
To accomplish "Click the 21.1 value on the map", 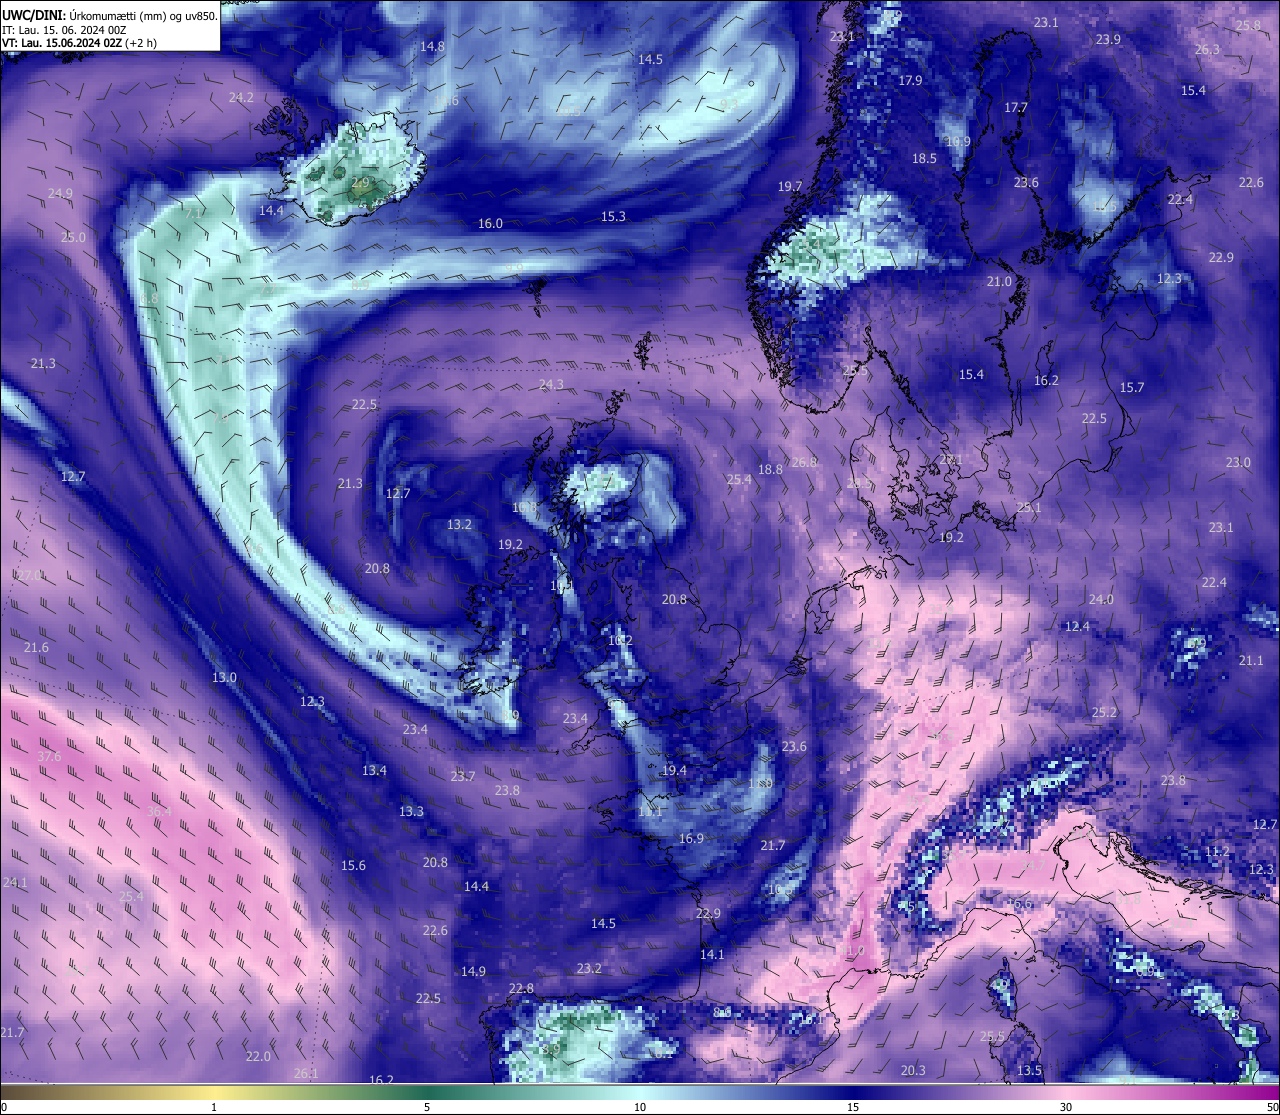I will click(x=1251, y=661).
